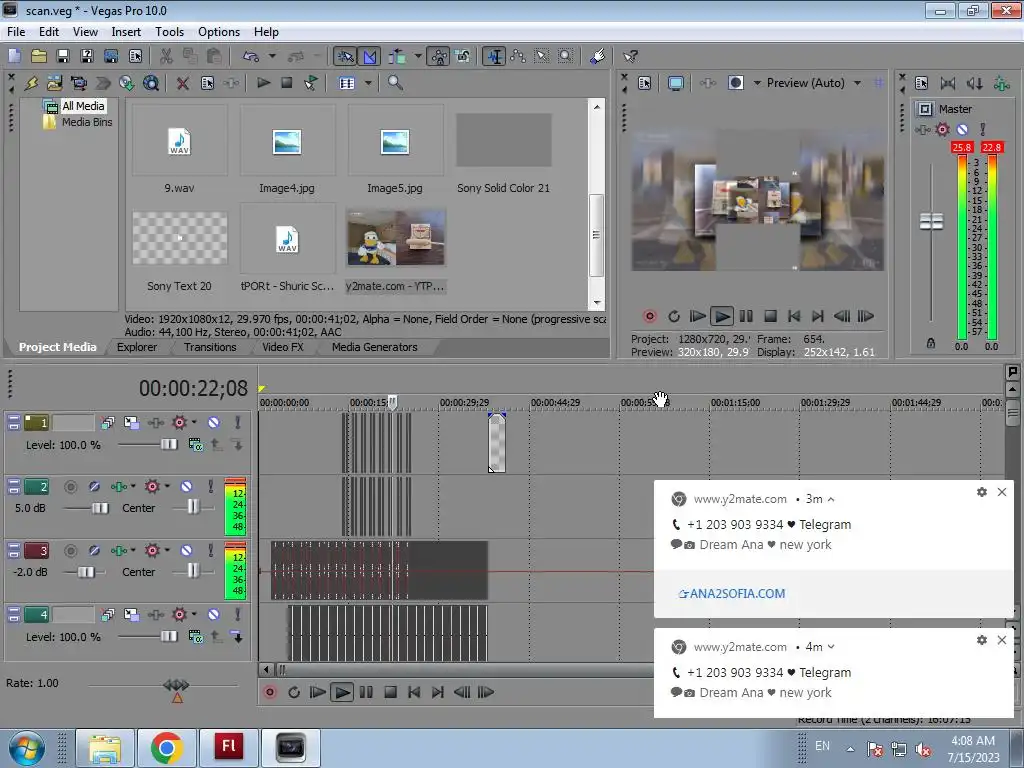
Task: Solo audio track 3
Action: pos(210,551)
